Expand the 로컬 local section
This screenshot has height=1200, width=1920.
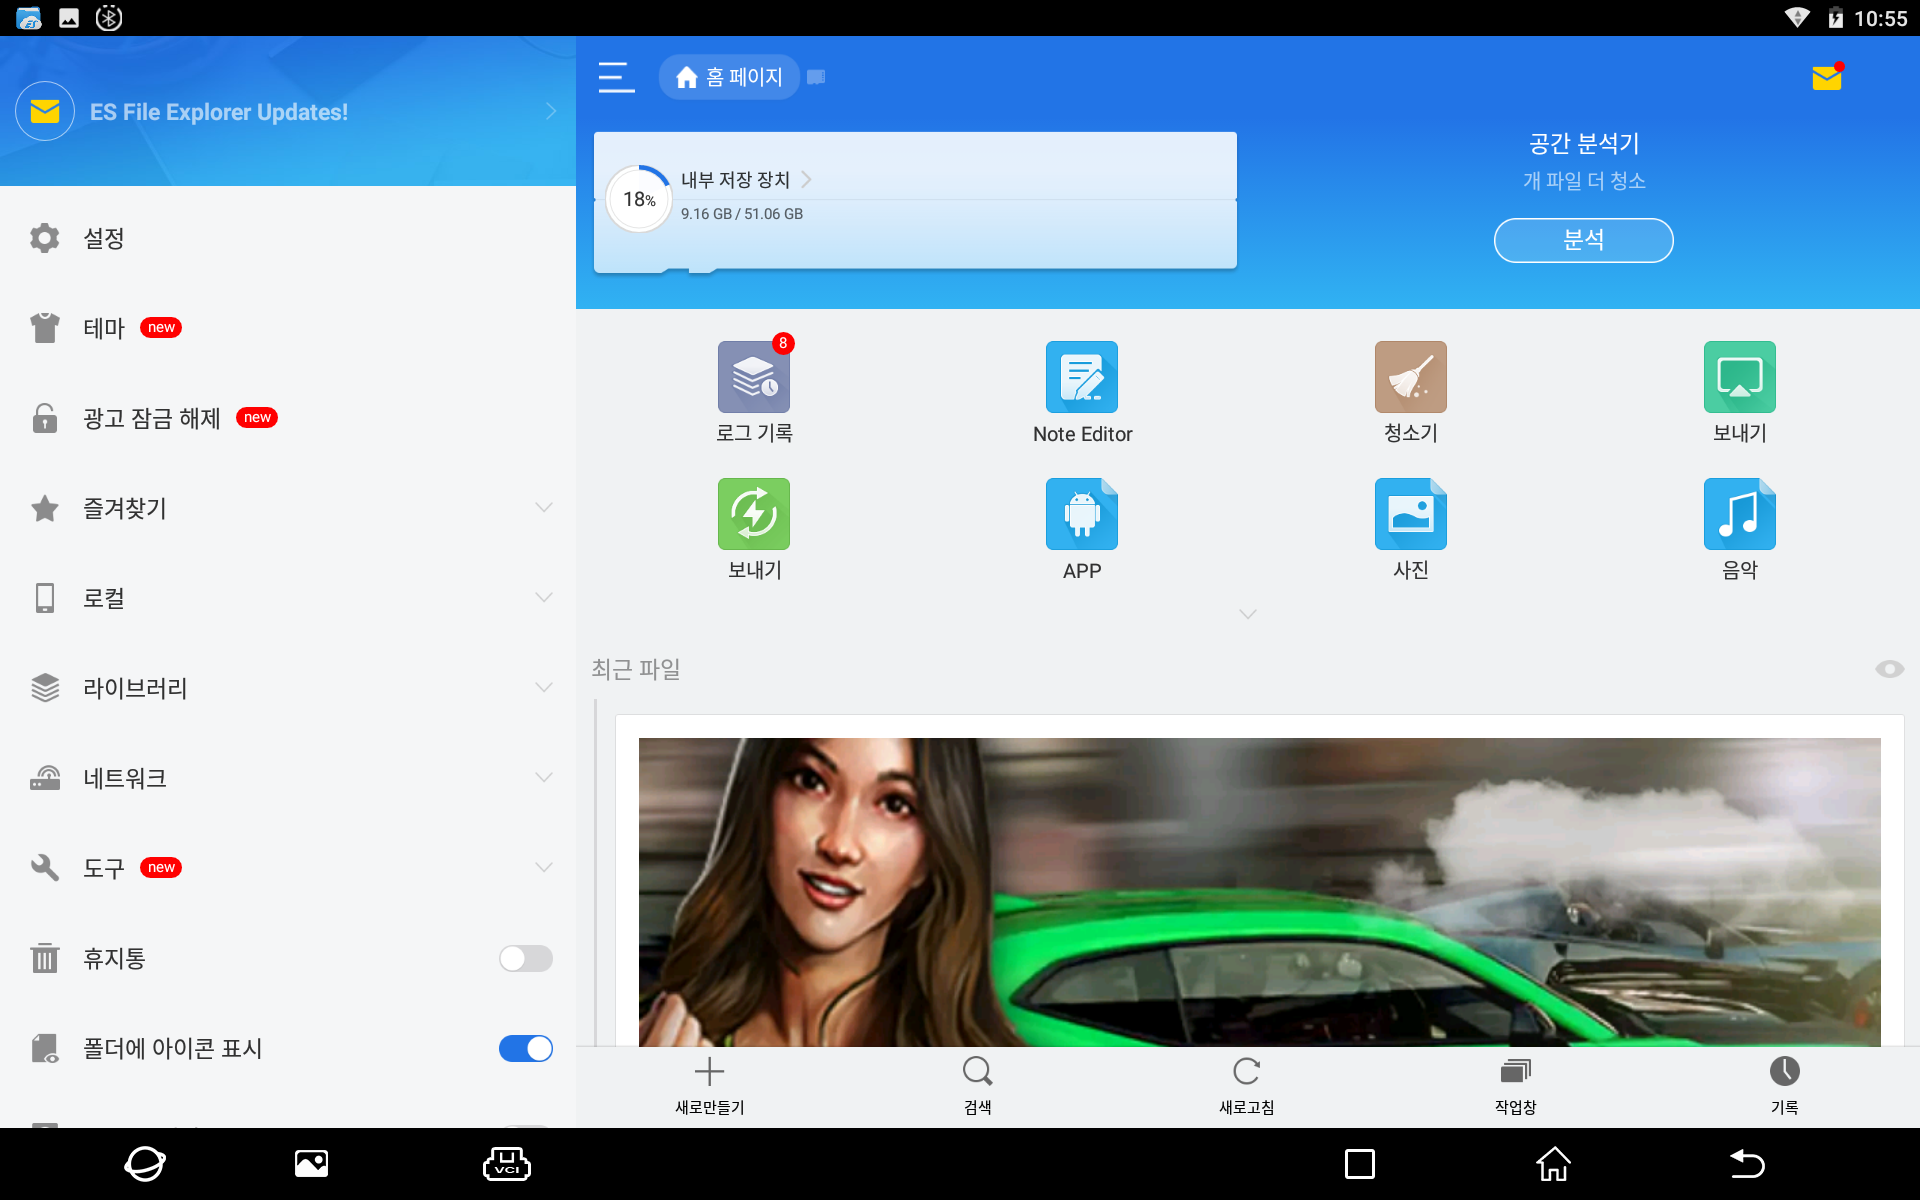(544, 598)
